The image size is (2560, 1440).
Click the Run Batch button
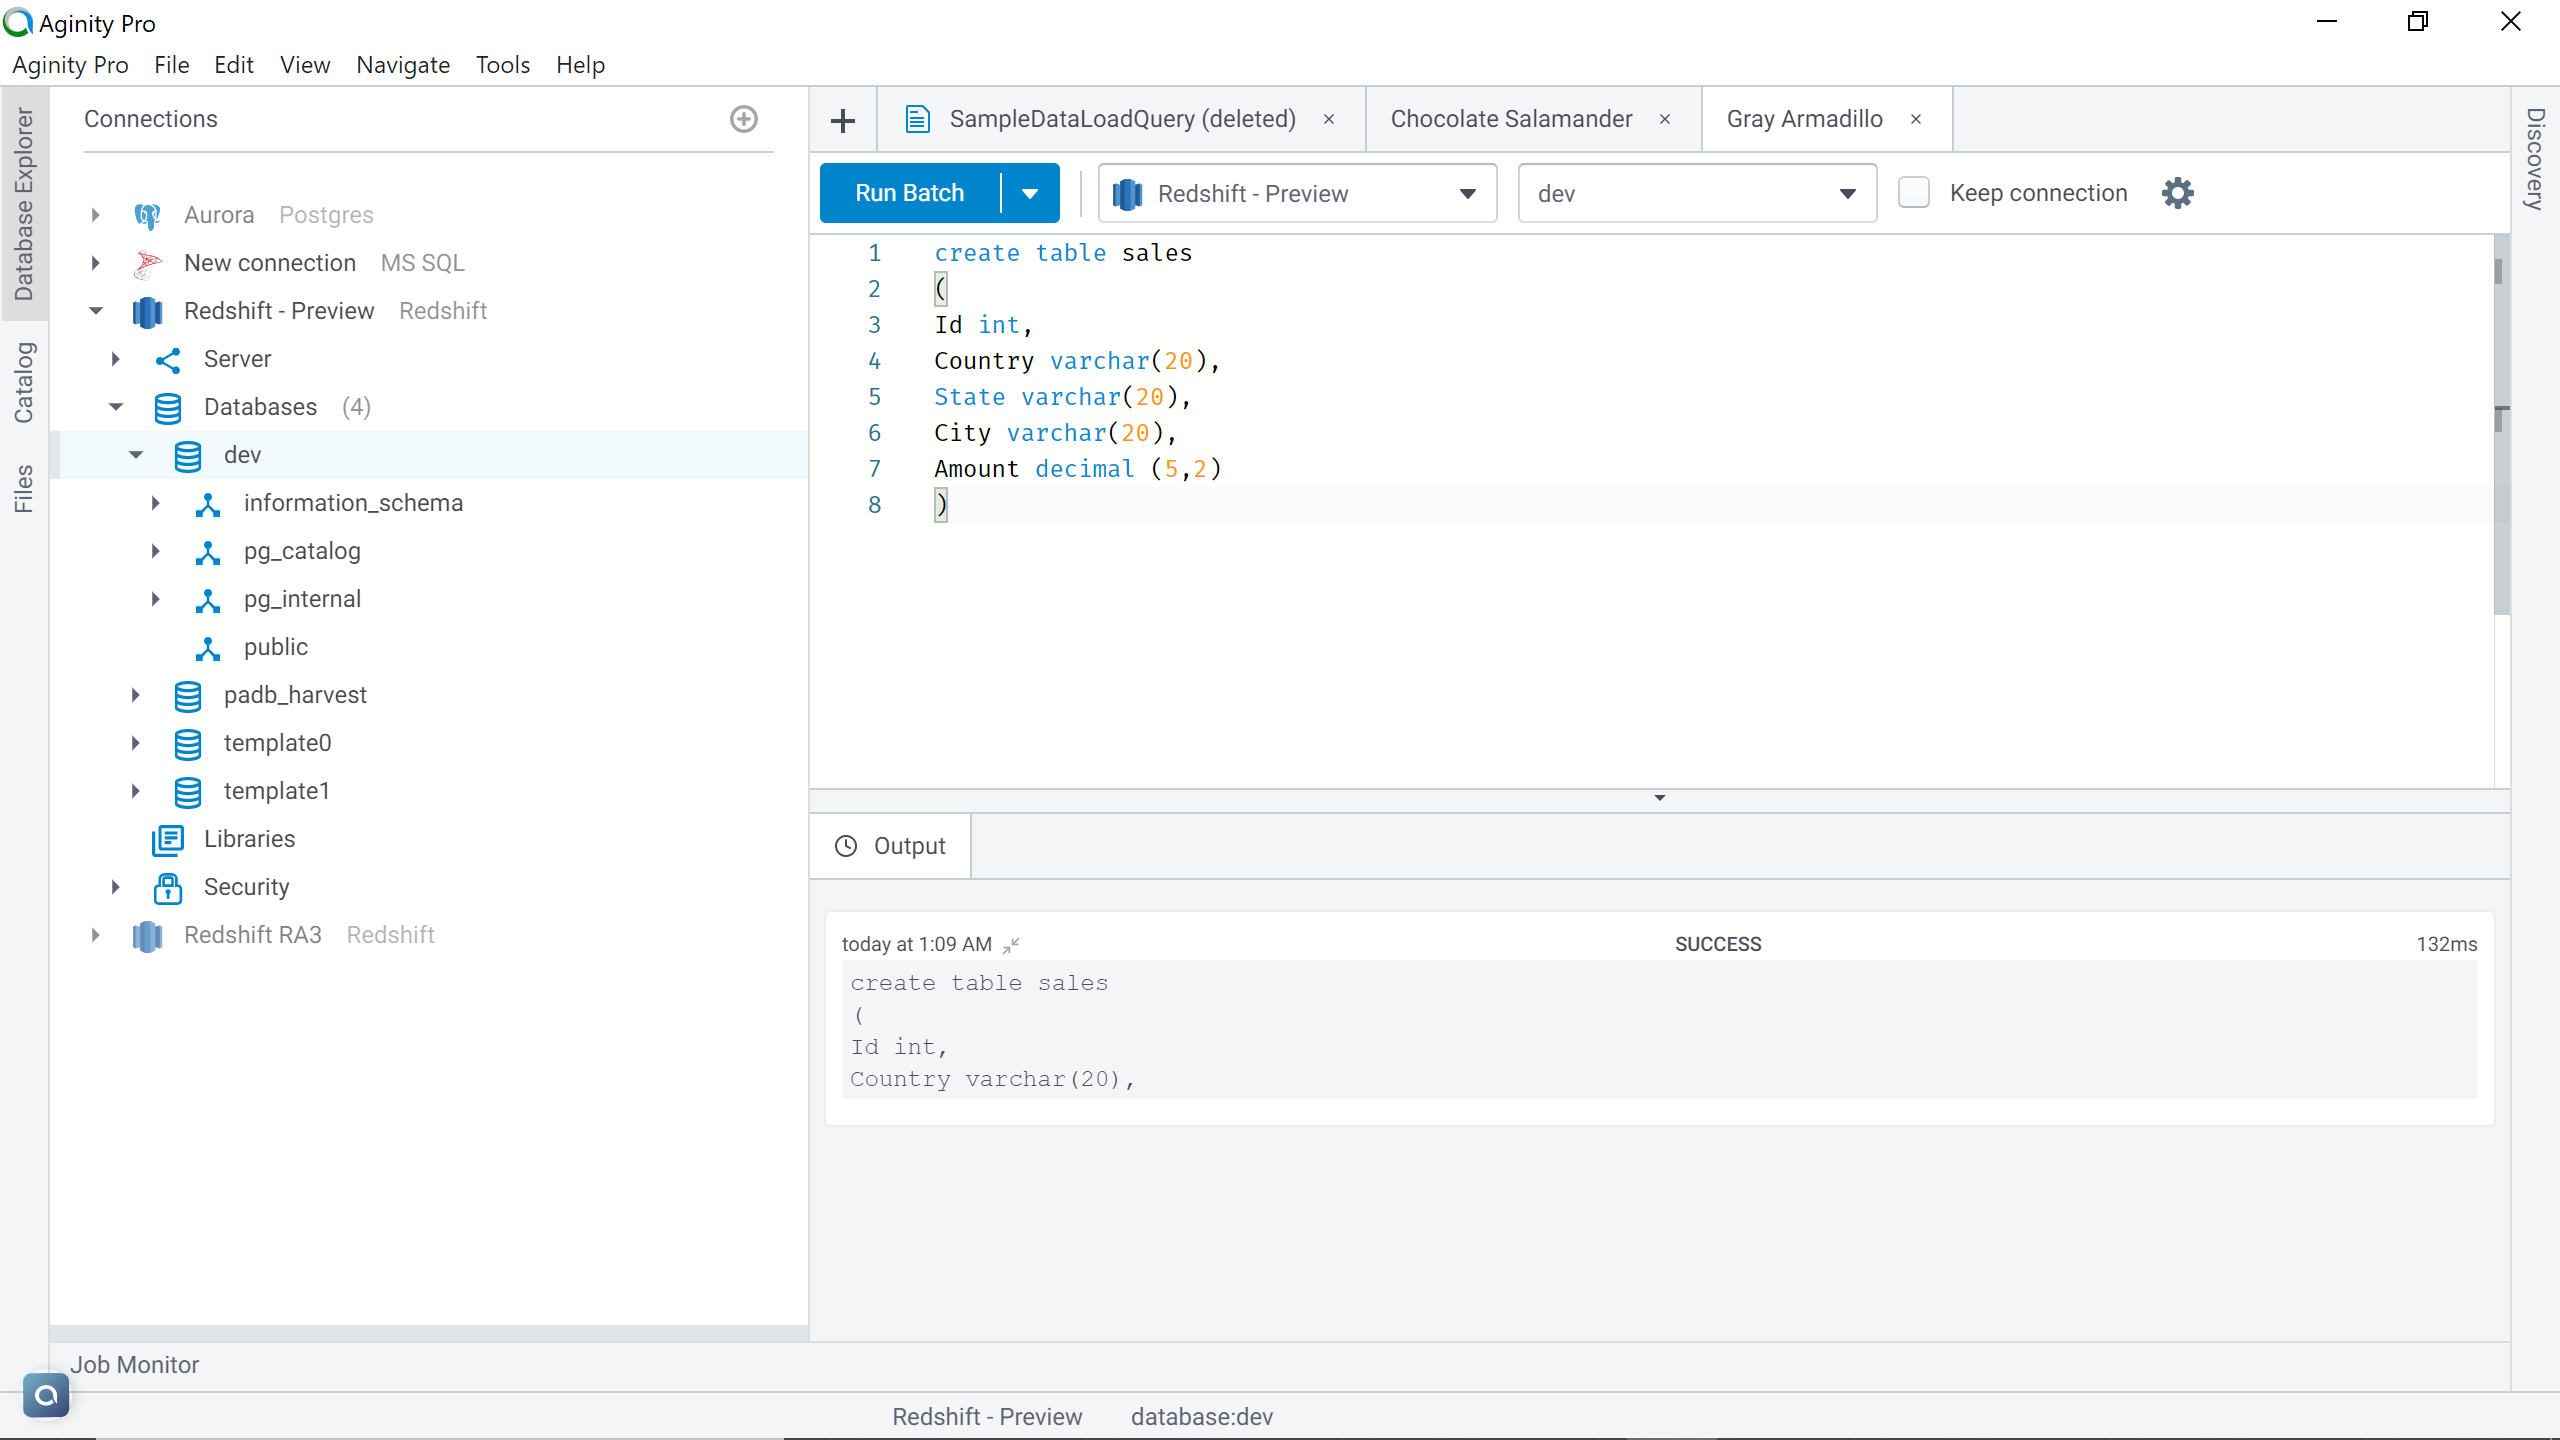(x=909, y=193)
